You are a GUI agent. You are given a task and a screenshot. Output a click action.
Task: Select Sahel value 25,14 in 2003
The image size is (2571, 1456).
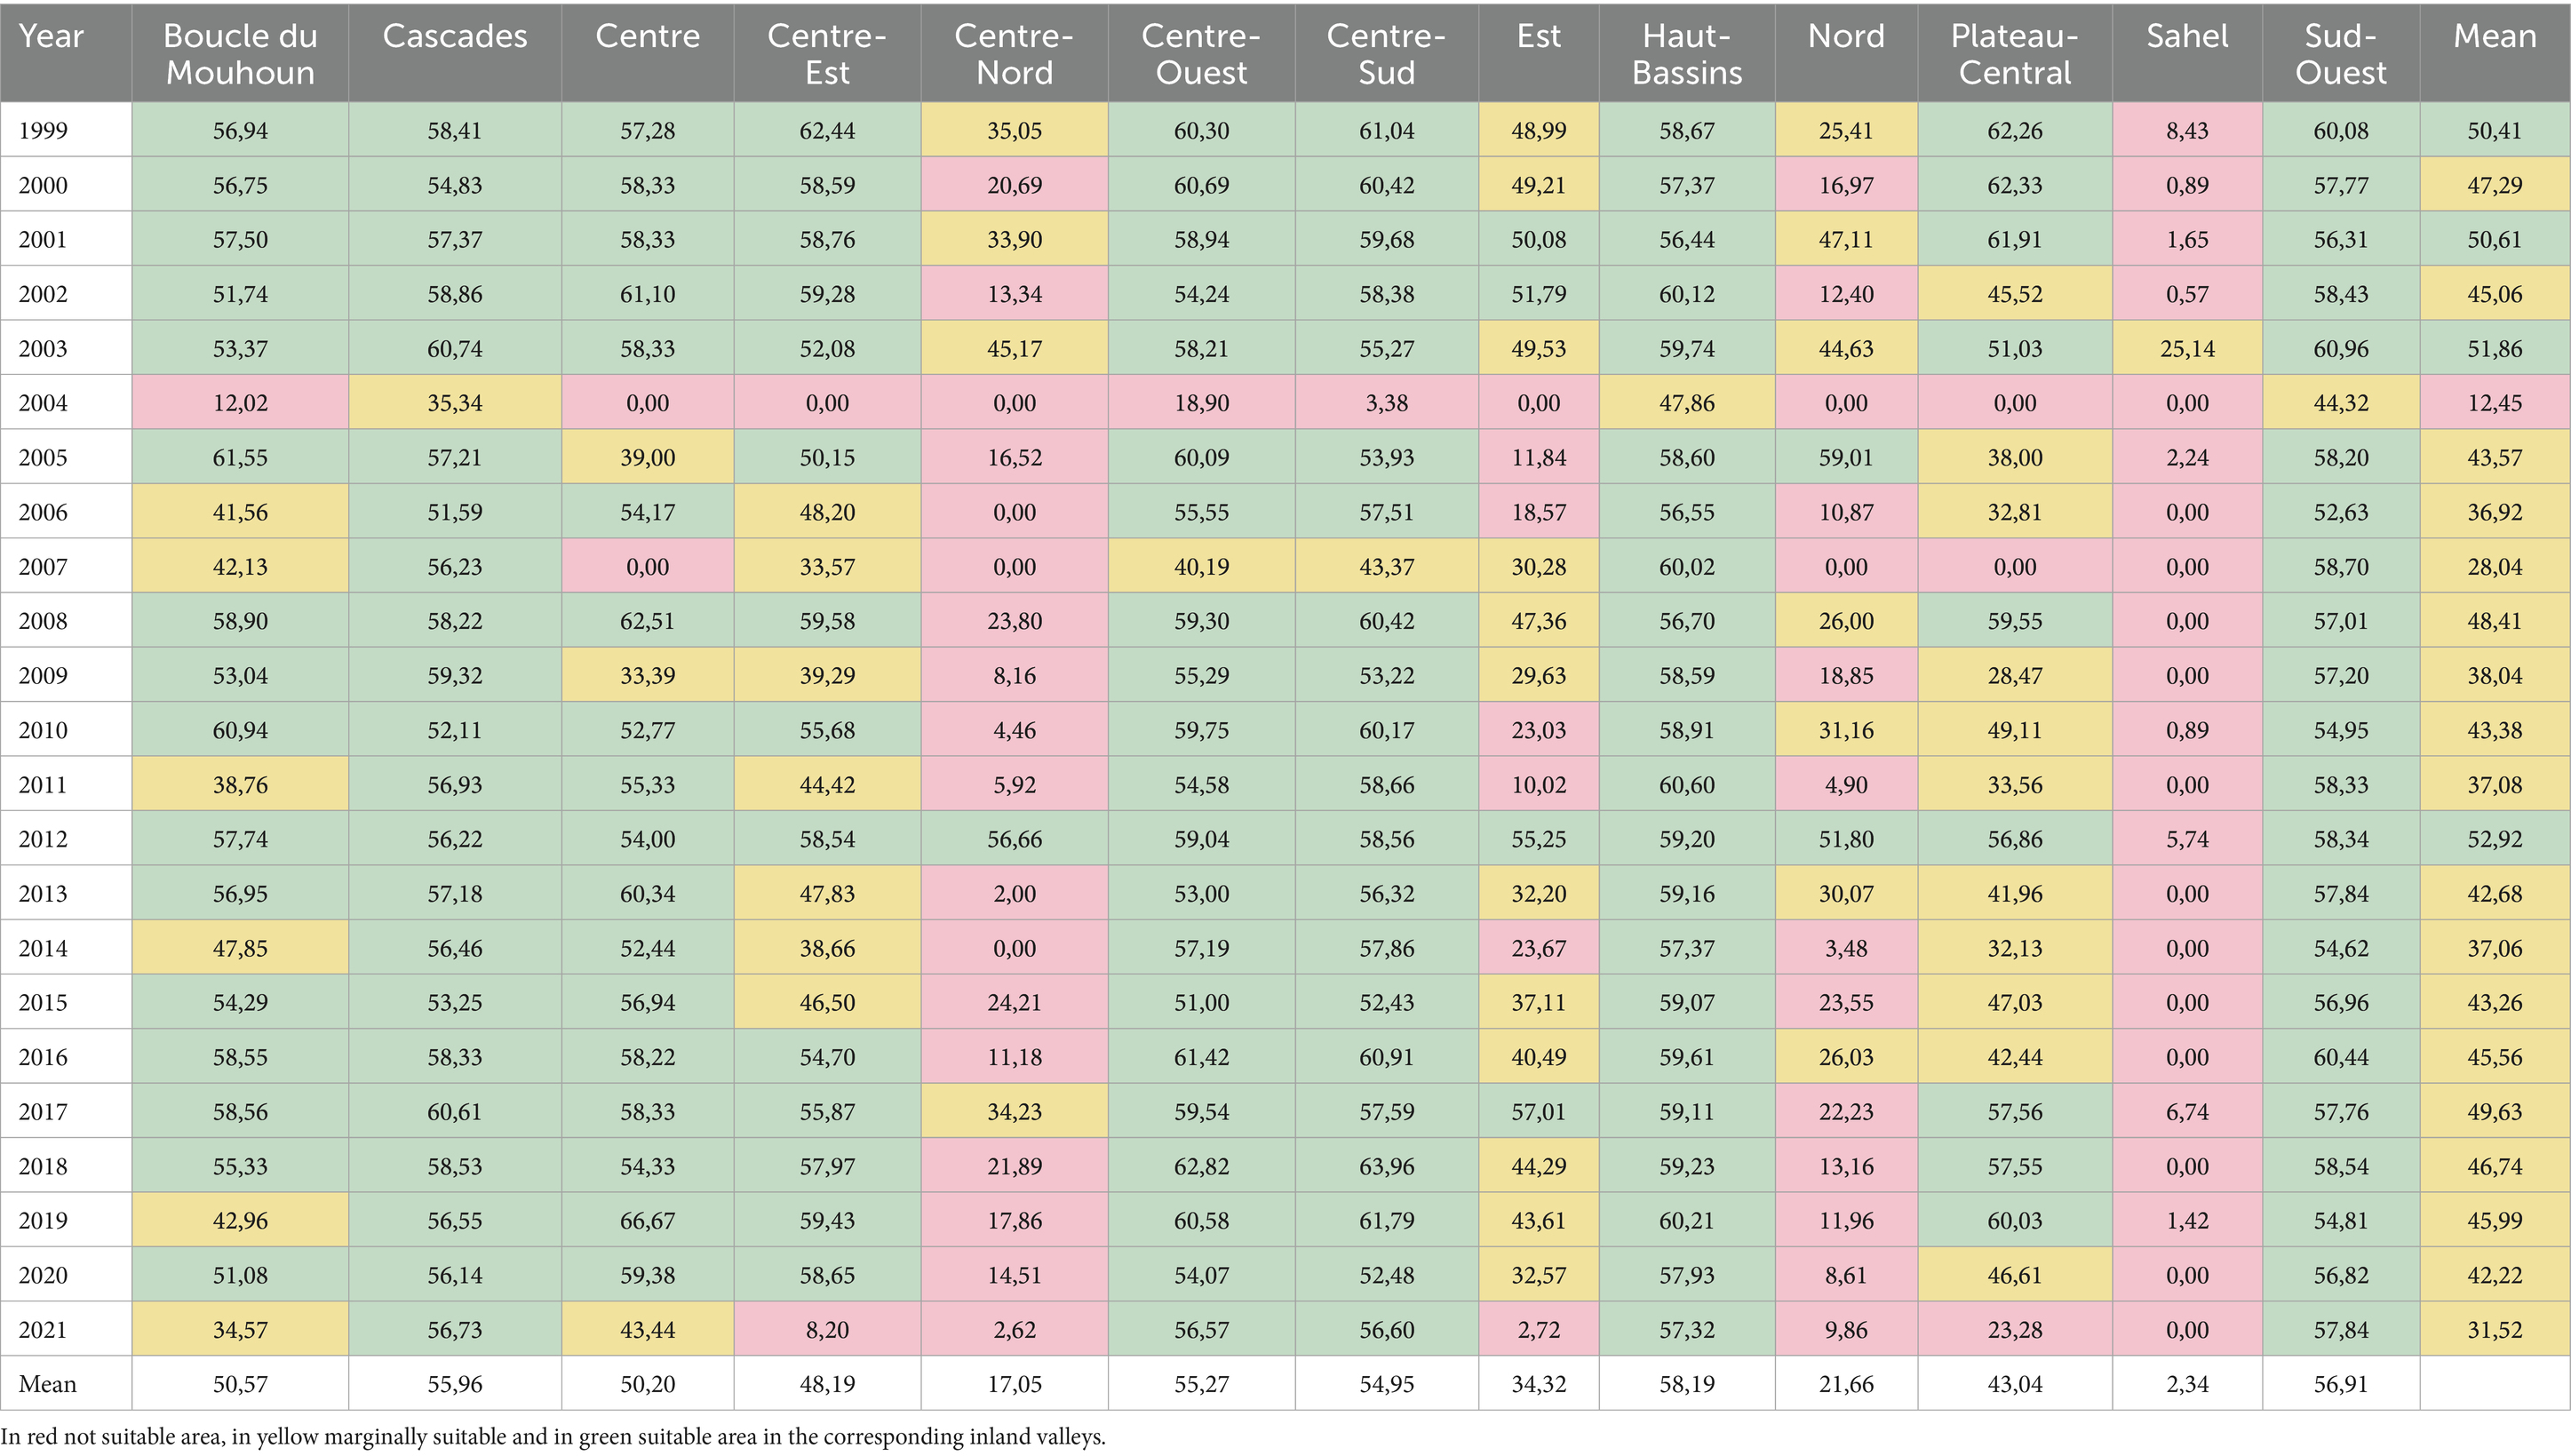2187,349
